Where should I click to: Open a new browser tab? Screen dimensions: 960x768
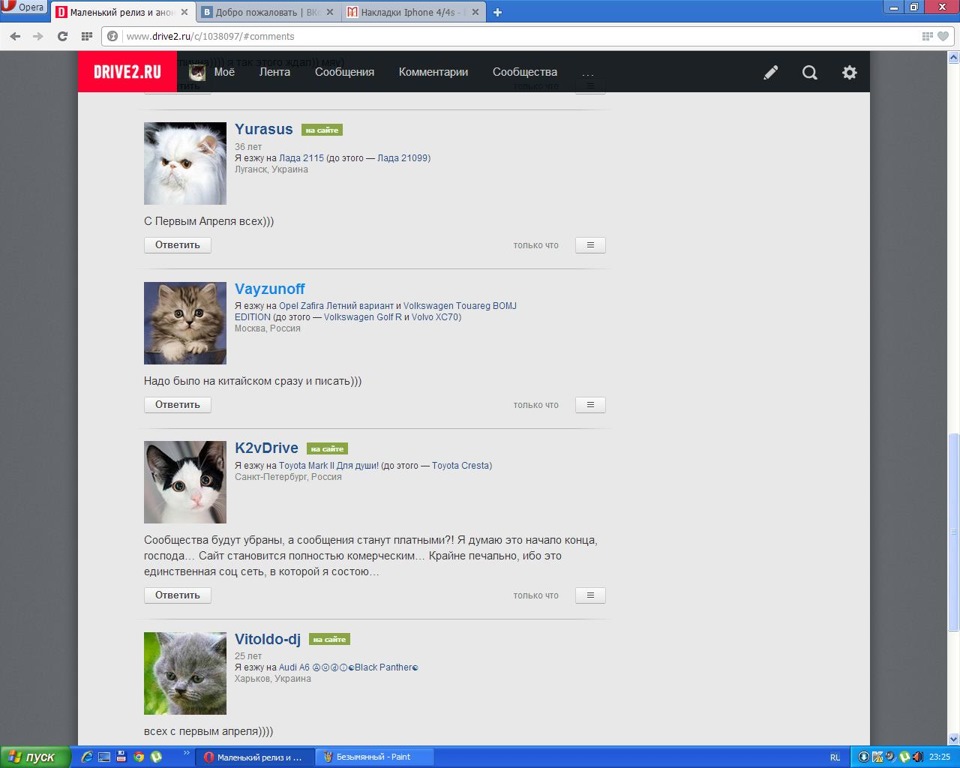click(x=498, y=12)
